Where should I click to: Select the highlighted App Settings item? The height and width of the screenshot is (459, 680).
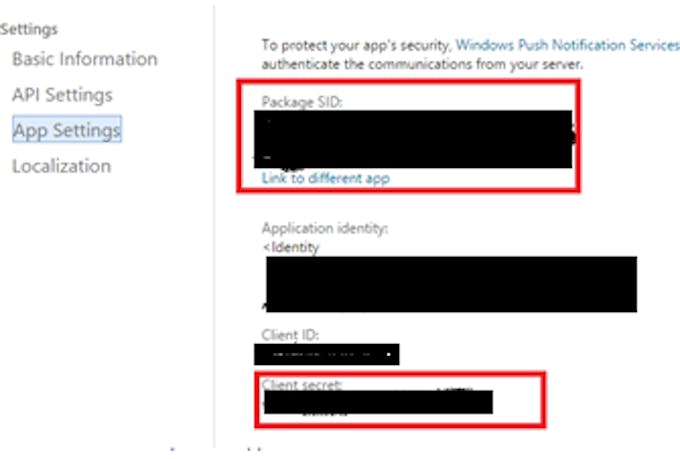[x=67, y=129]
